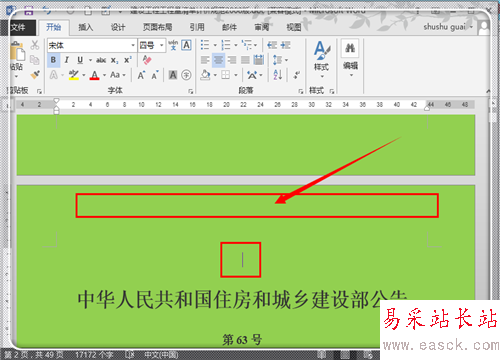Screen dimensions: 500x360
Task: Decrease paragraph indent
Action: click(272, 45)
